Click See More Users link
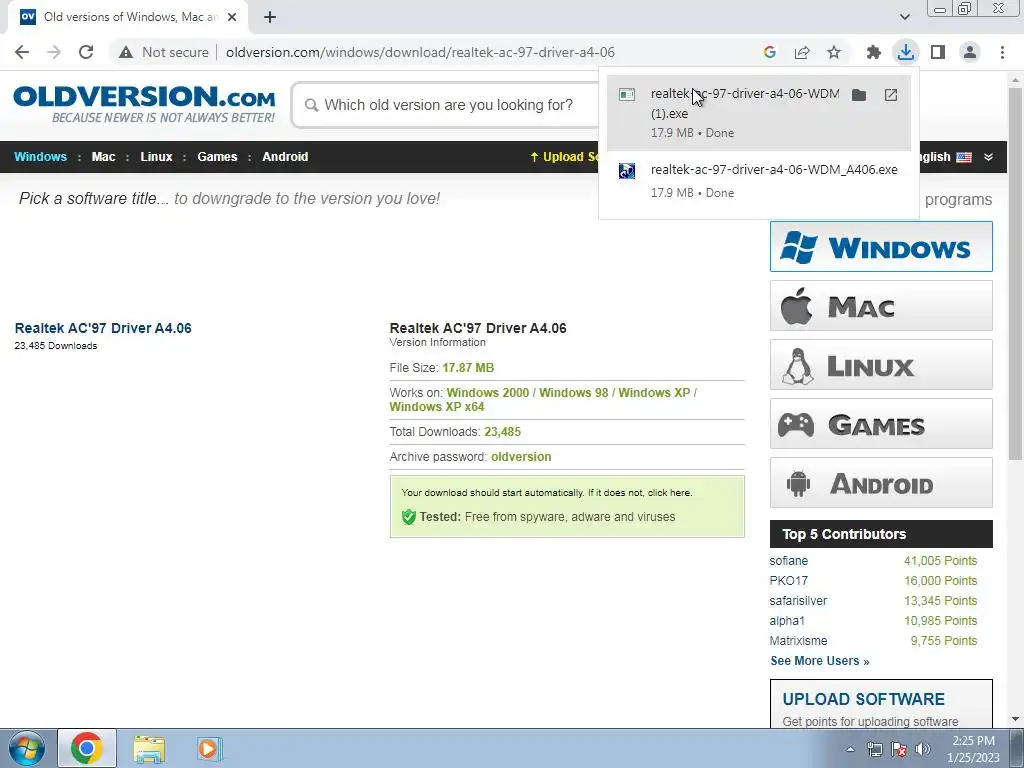This screenshot has width=1024, height=768. [820, 661]
